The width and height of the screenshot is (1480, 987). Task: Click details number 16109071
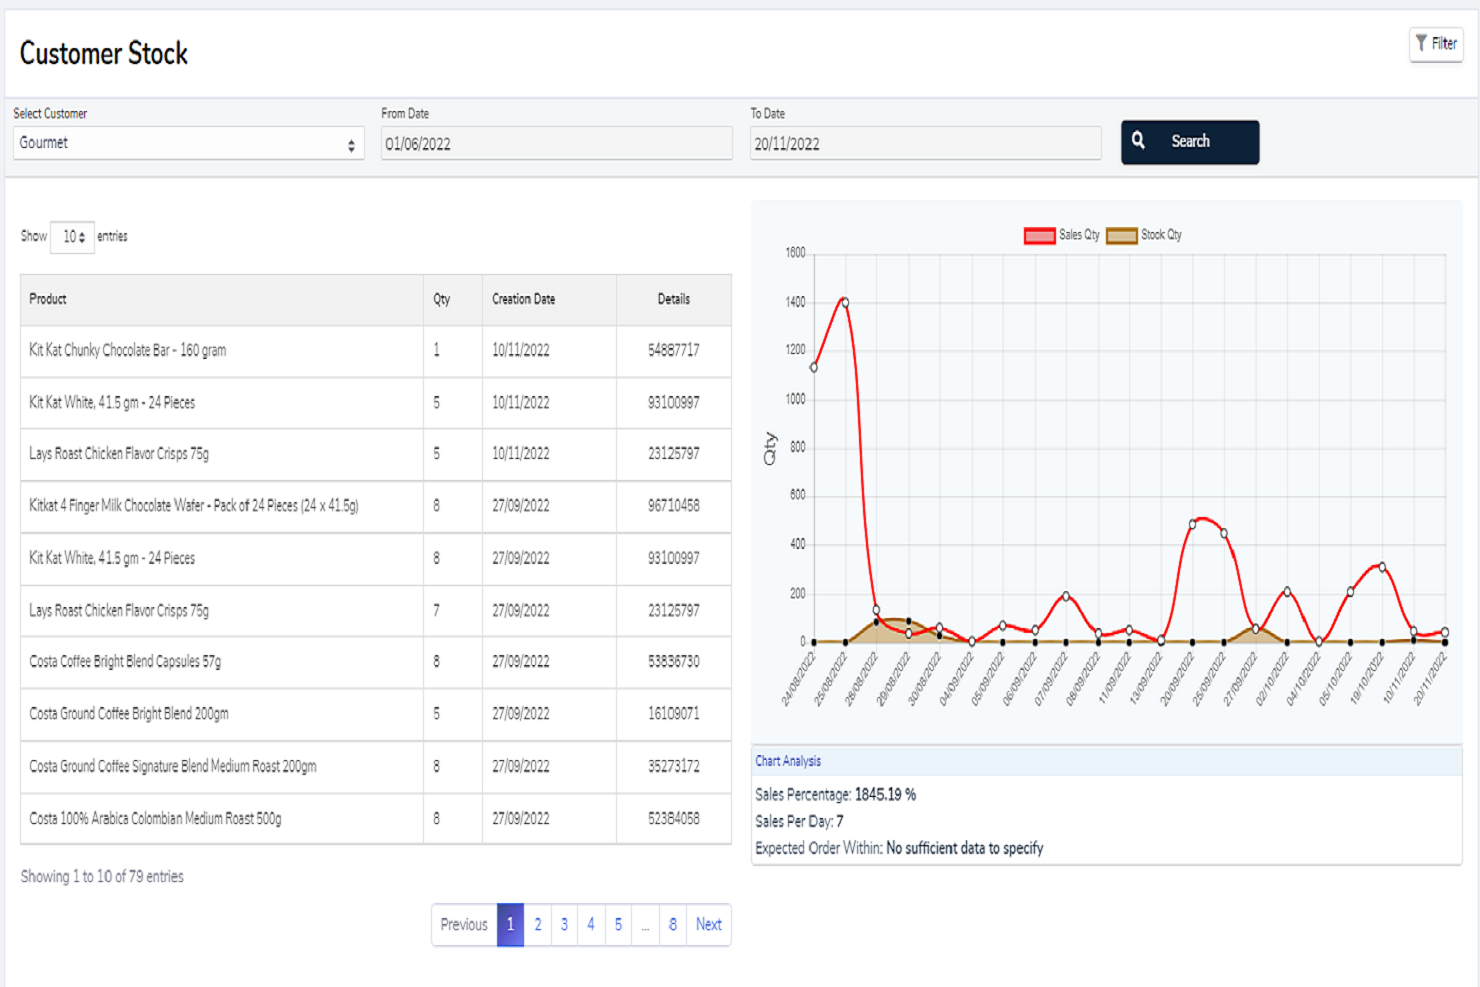673,714
